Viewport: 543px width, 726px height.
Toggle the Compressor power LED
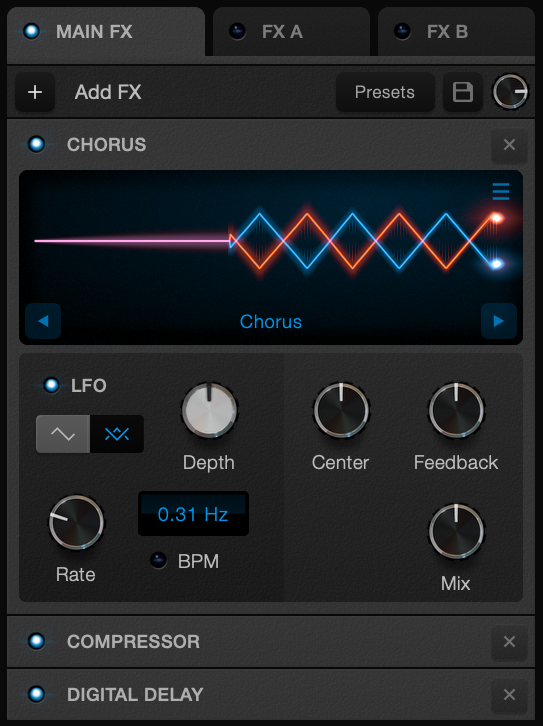37,642
